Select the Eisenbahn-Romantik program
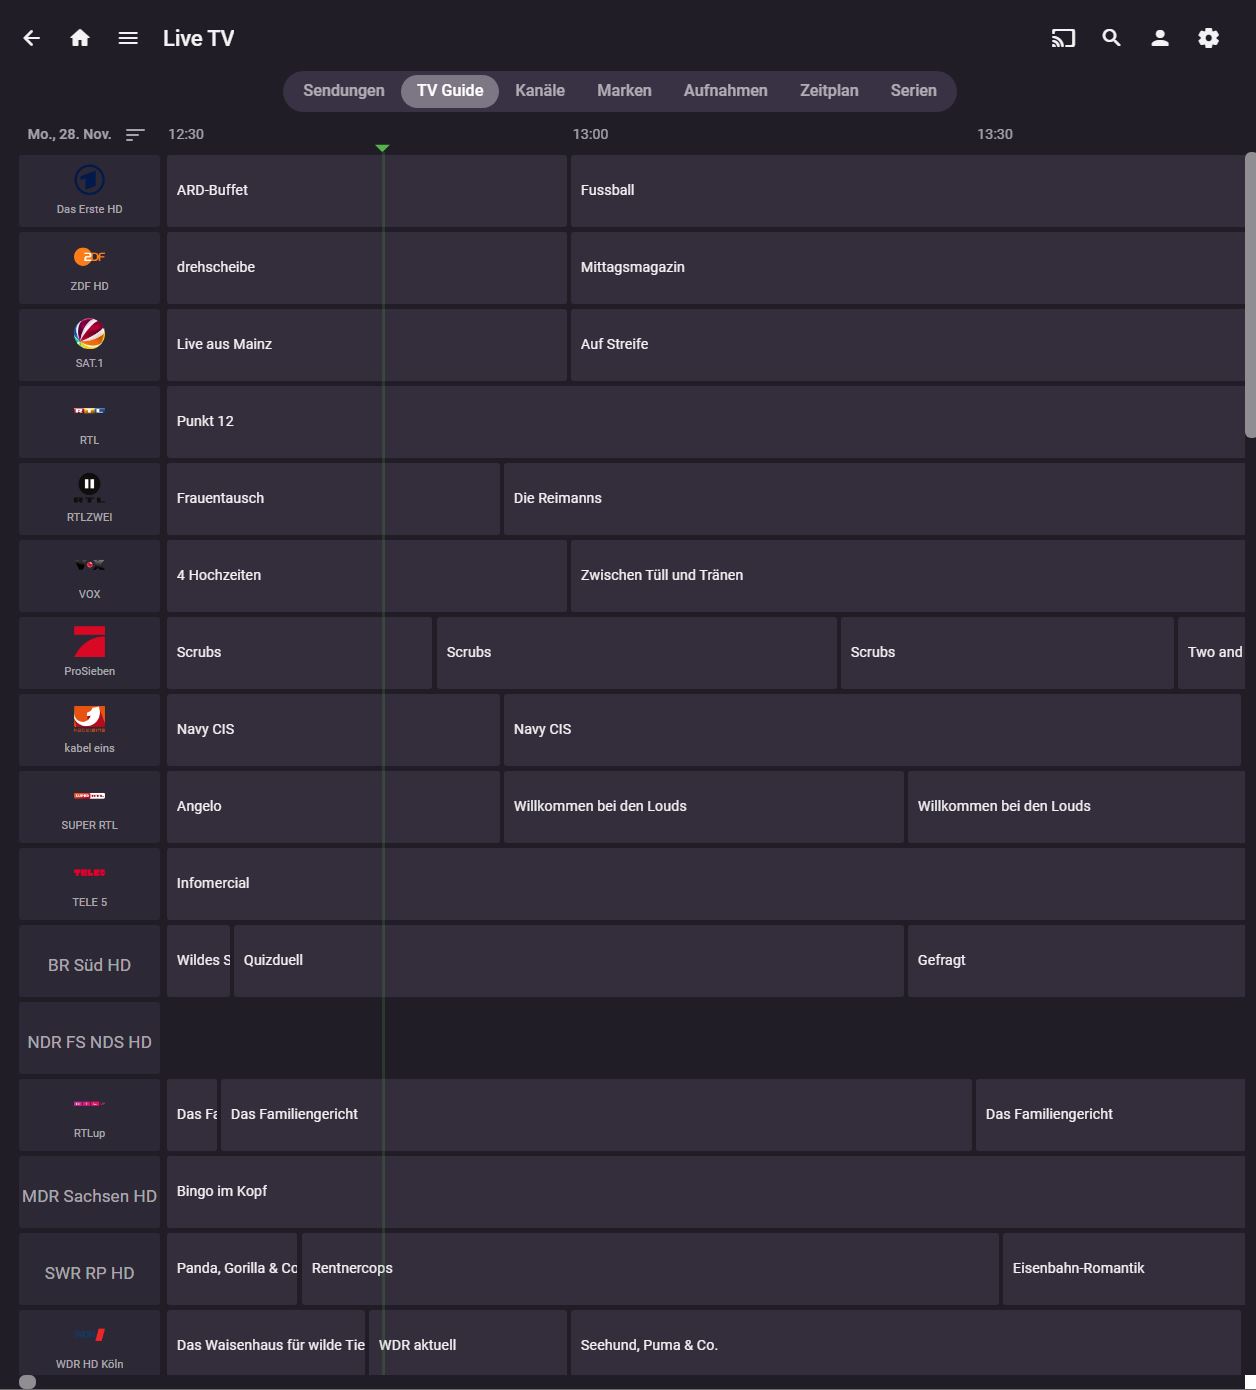1256x1390 pixels. (x=1124, y=1268)
